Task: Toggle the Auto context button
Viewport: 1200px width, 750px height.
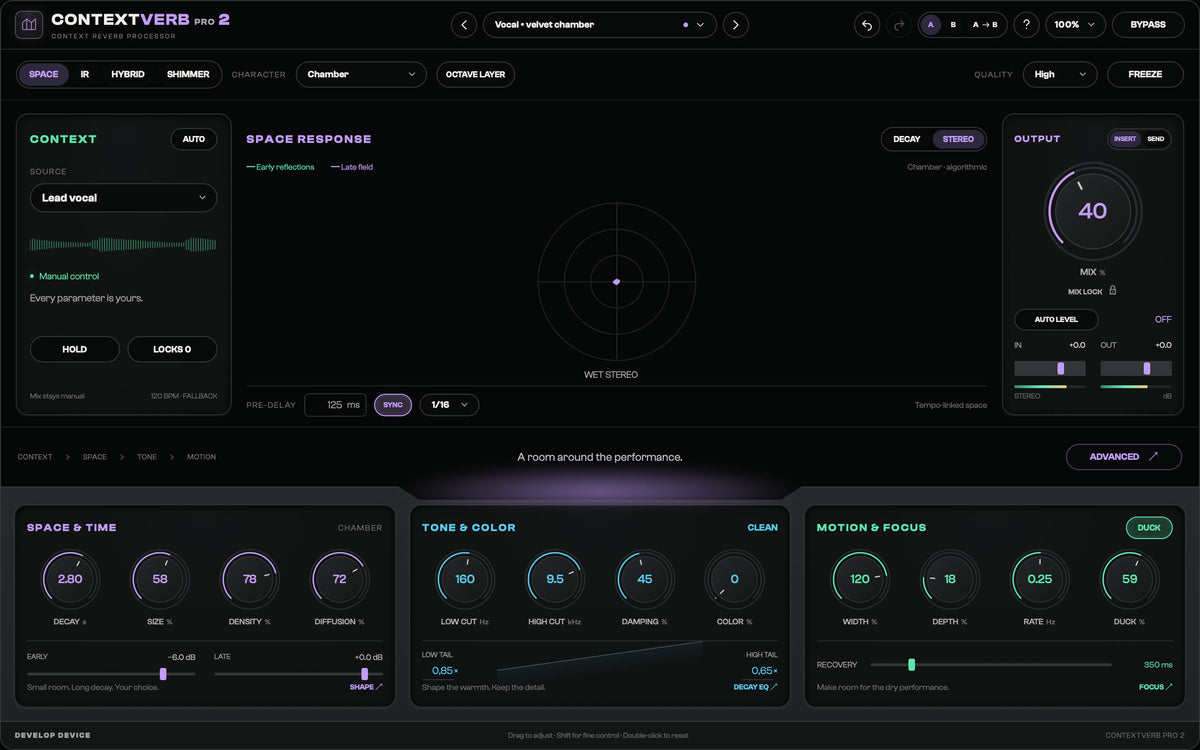Action: tap(194, 139)
